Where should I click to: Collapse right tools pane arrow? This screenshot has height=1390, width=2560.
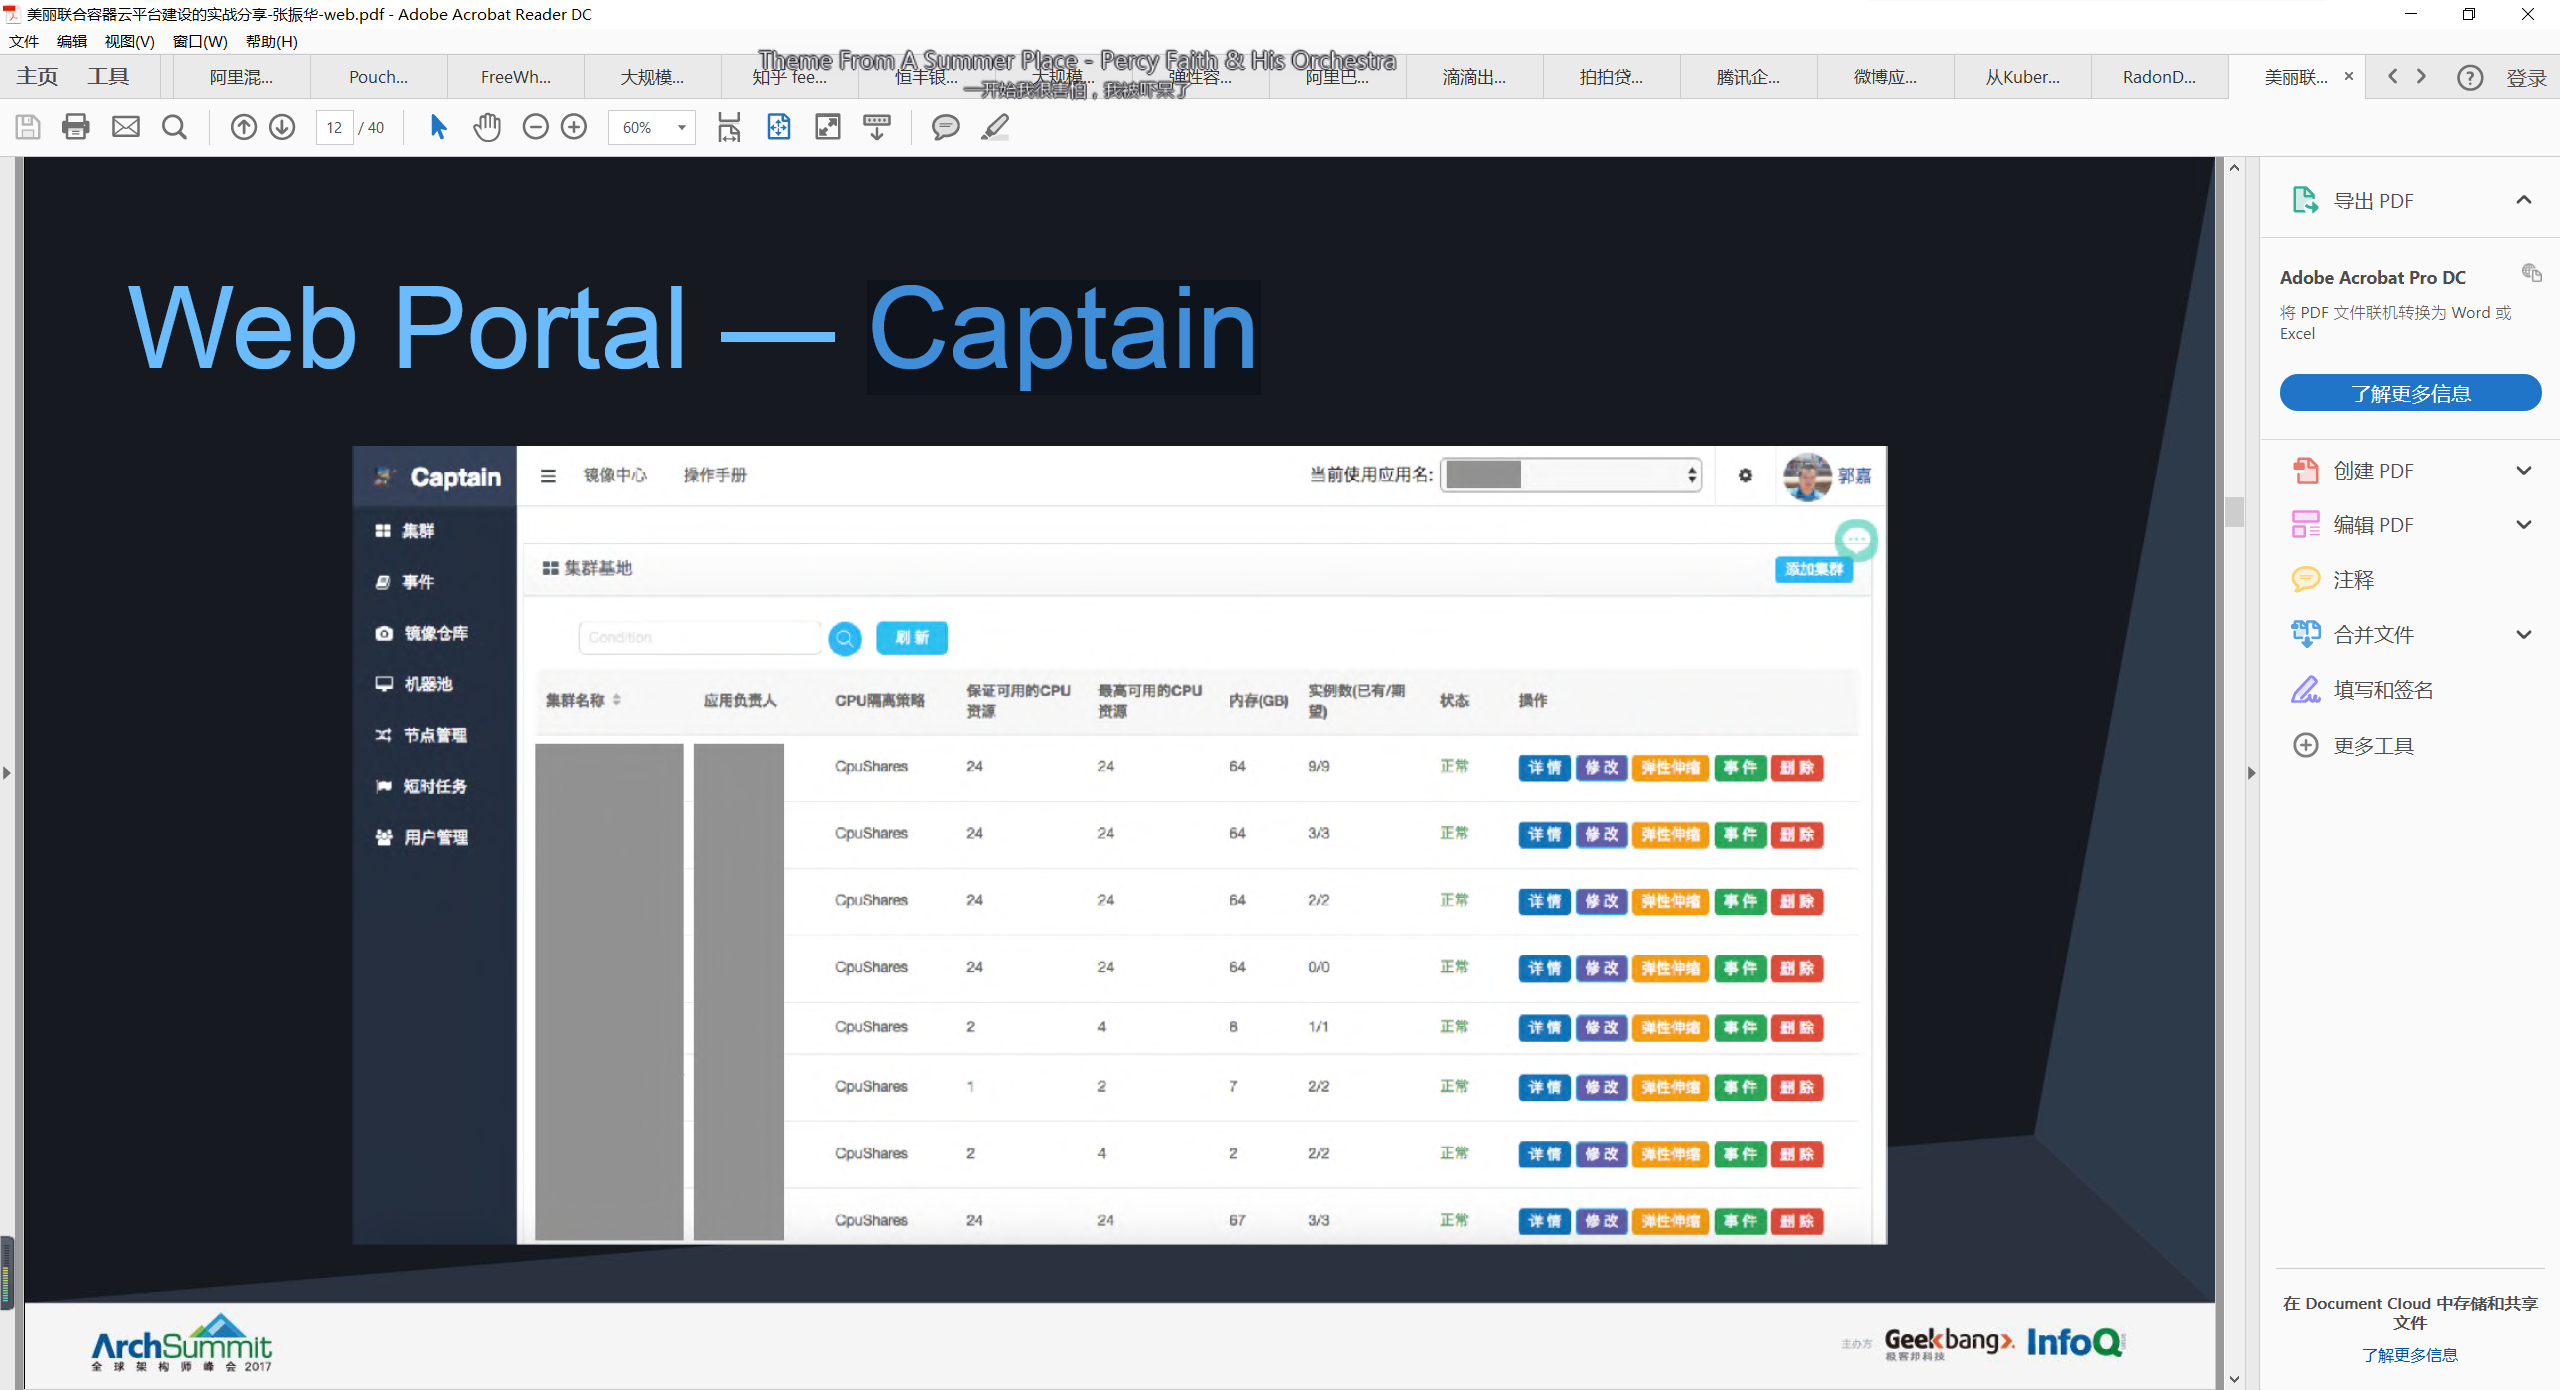[x=2251, y=773]
